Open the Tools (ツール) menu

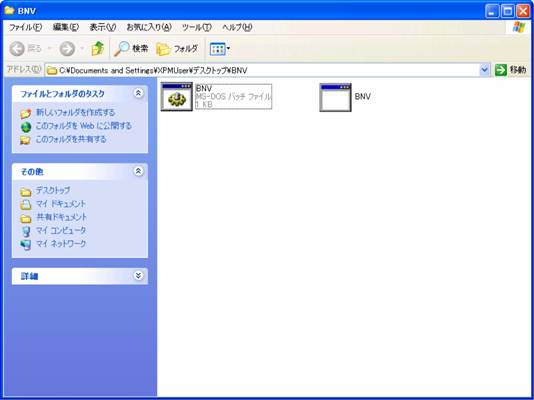pos(197,27)
